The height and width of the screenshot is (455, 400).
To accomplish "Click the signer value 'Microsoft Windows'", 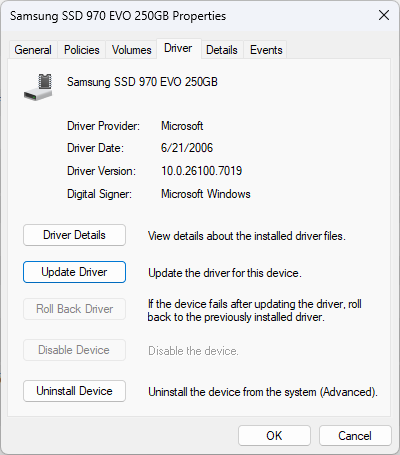I will tap(206, 194).
